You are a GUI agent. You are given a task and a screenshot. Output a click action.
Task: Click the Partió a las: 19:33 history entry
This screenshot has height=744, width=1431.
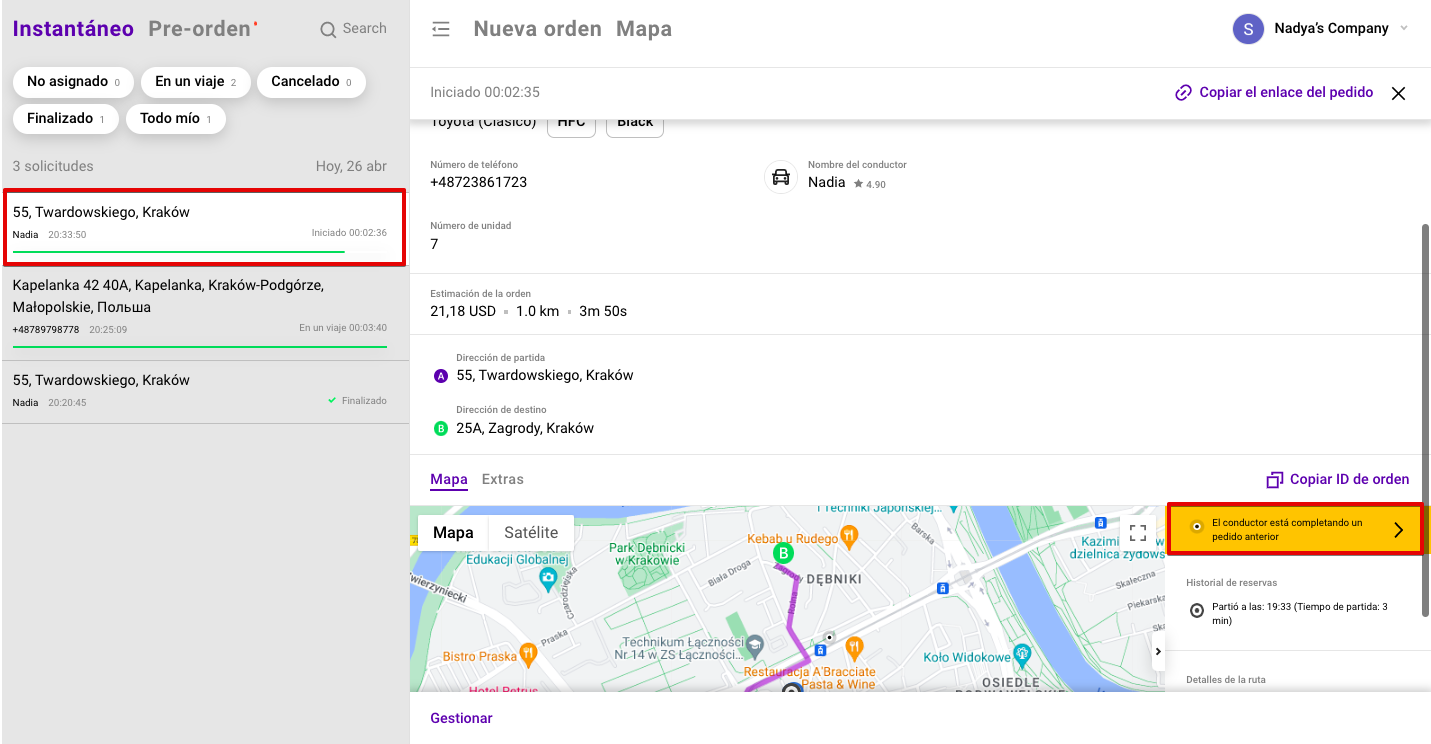[1299, 613]
